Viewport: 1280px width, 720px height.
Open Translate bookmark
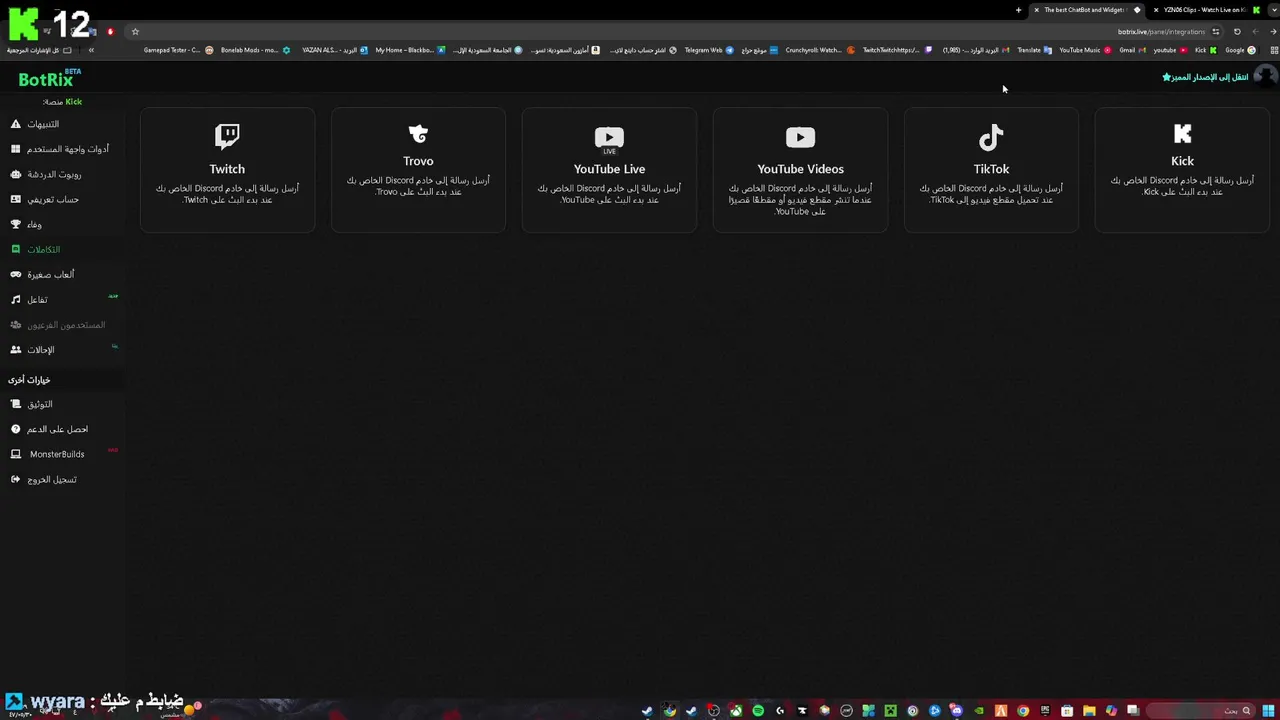point(1035,50)
